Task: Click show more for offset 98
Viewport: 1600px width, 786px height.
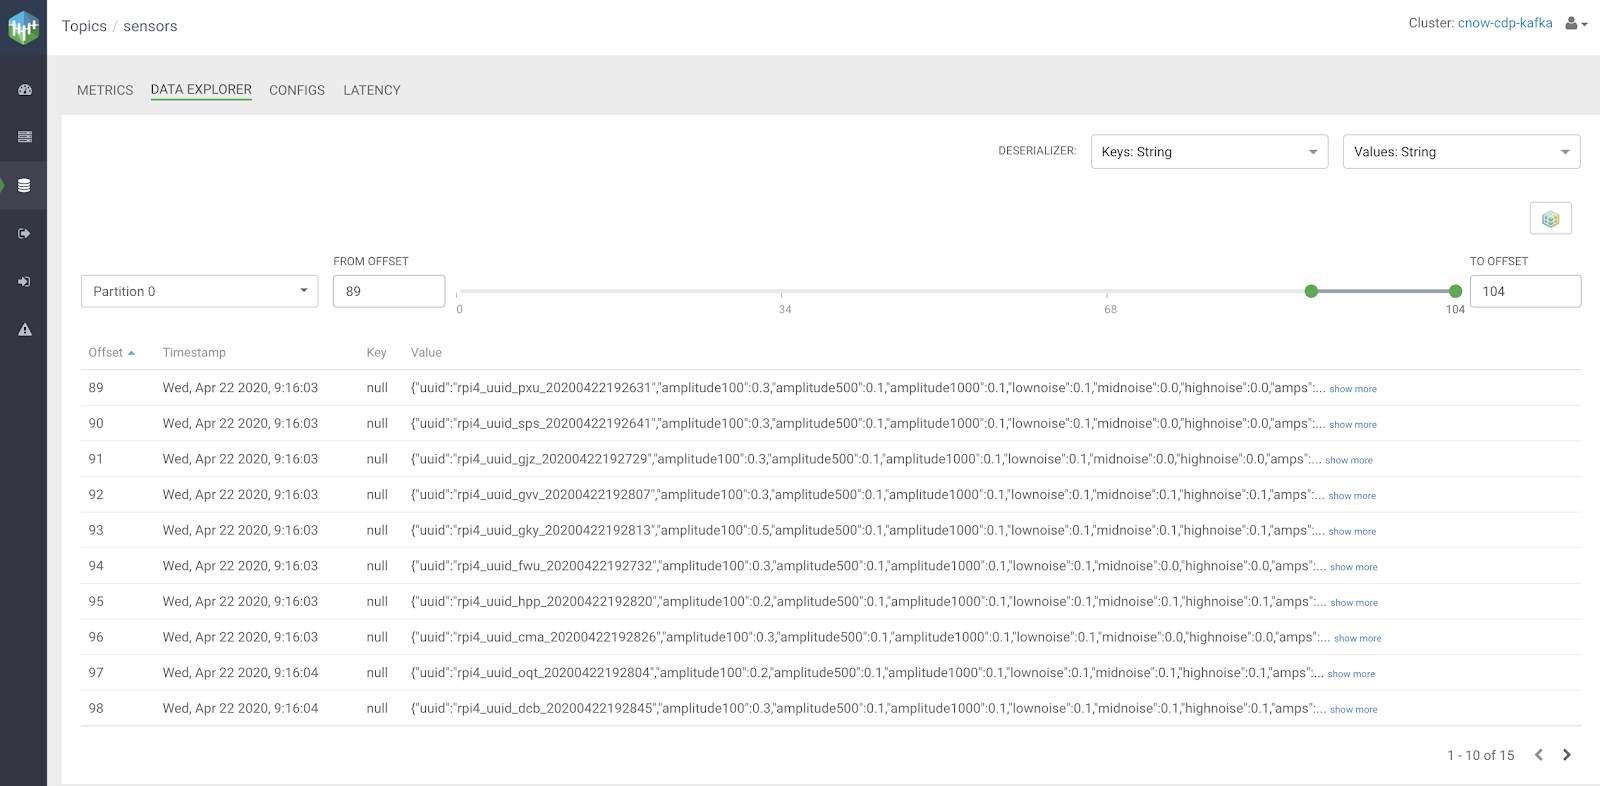Action: [x=1354, y=710]
